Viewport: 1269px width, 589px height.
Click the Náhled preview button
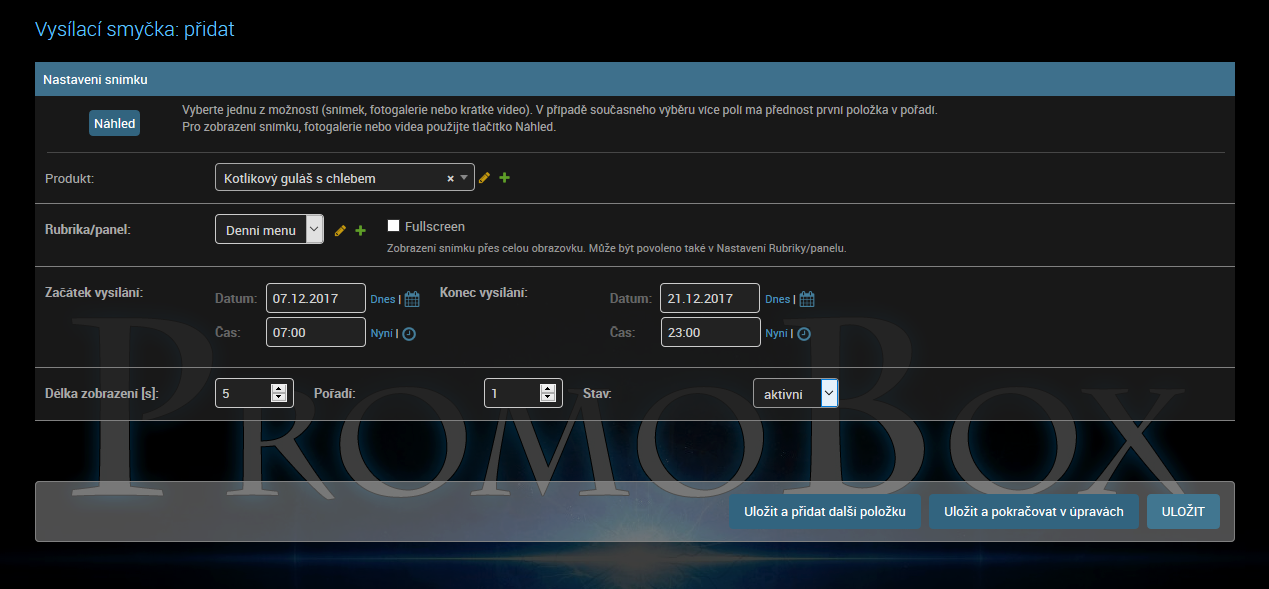click(114, 123)
